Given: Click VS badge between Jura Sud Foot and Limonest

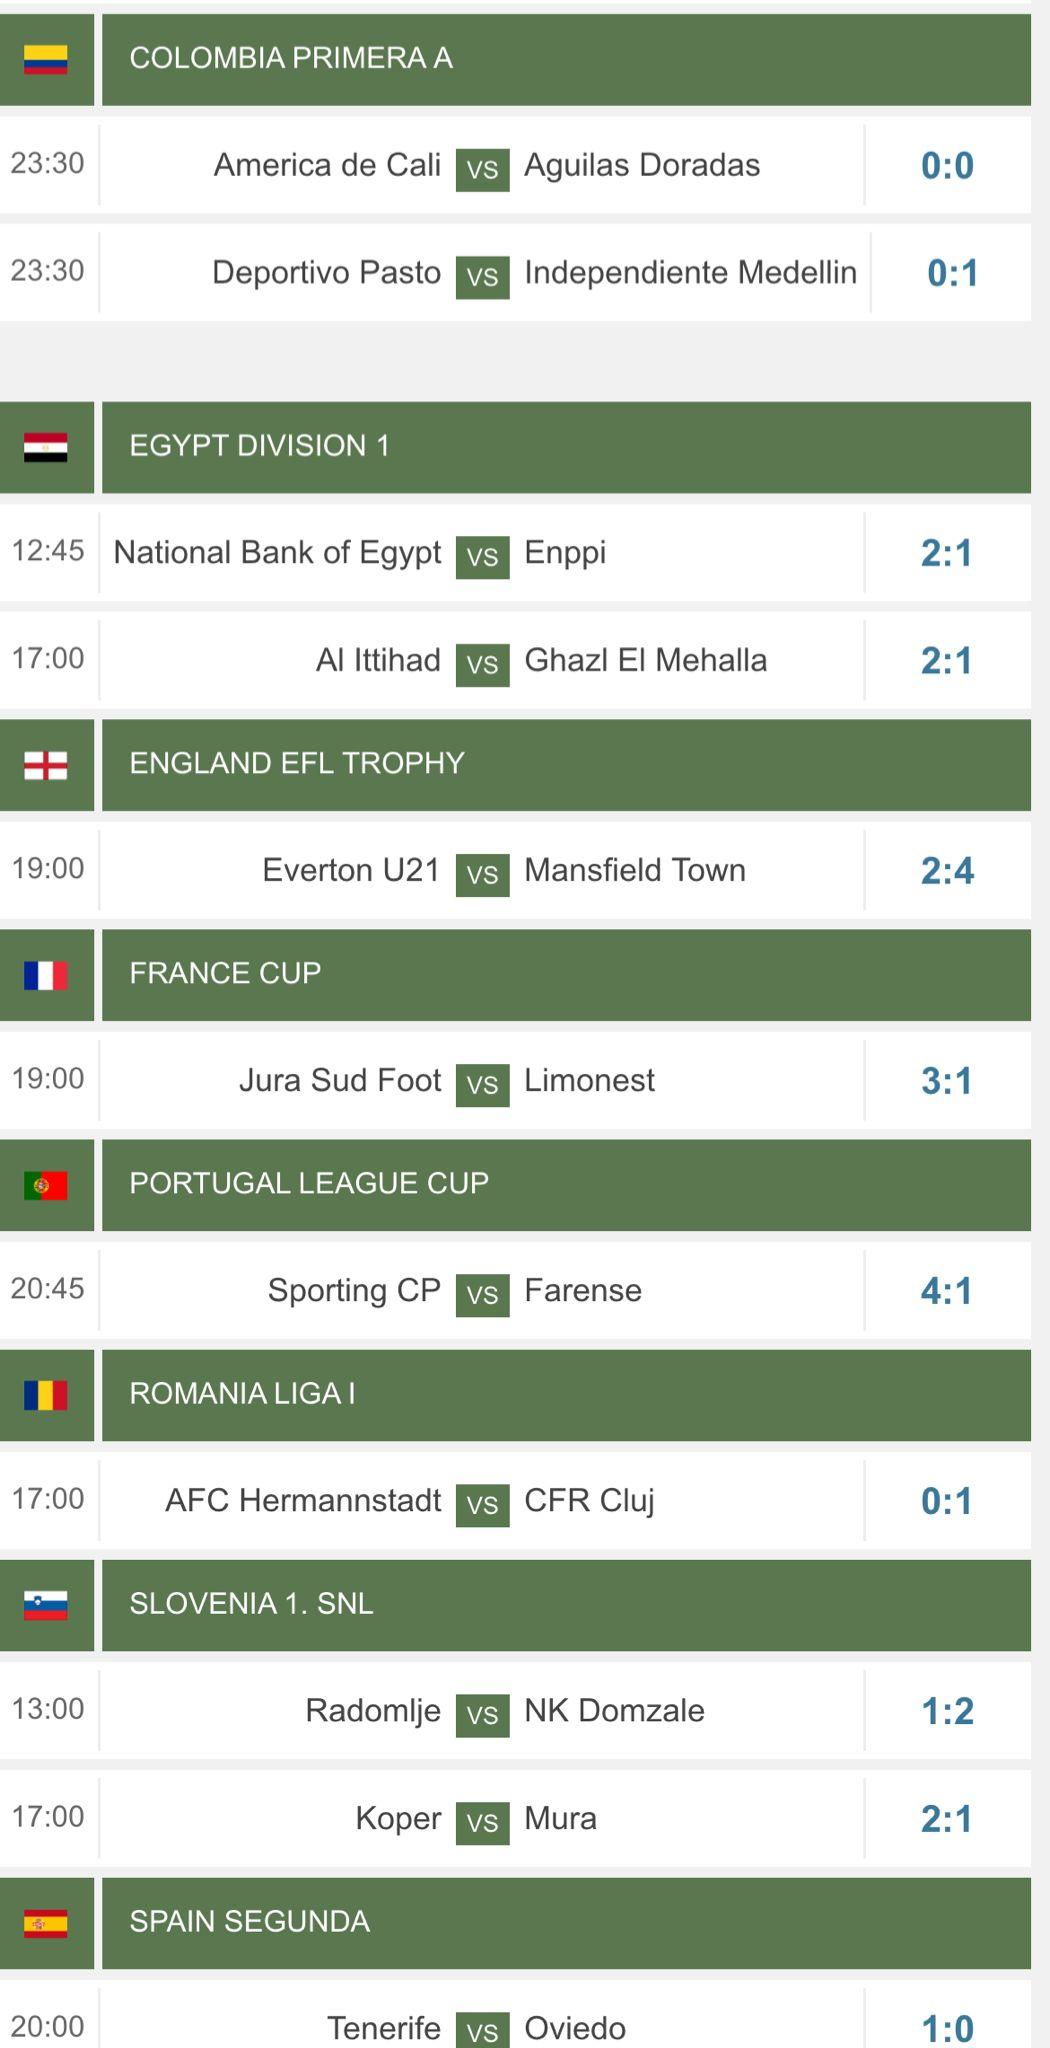Looking at the screenshot, I should [482, 1084].
